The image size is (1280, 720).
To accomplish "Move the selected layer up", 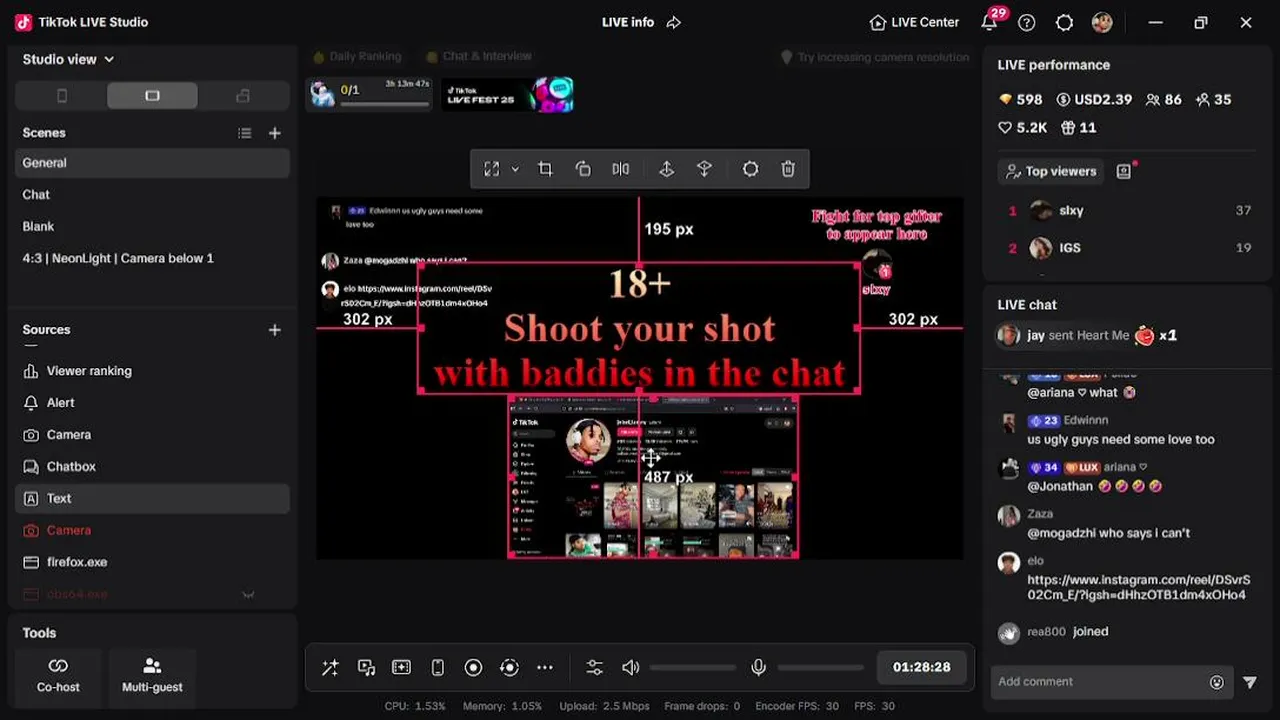I will point(666,169).
